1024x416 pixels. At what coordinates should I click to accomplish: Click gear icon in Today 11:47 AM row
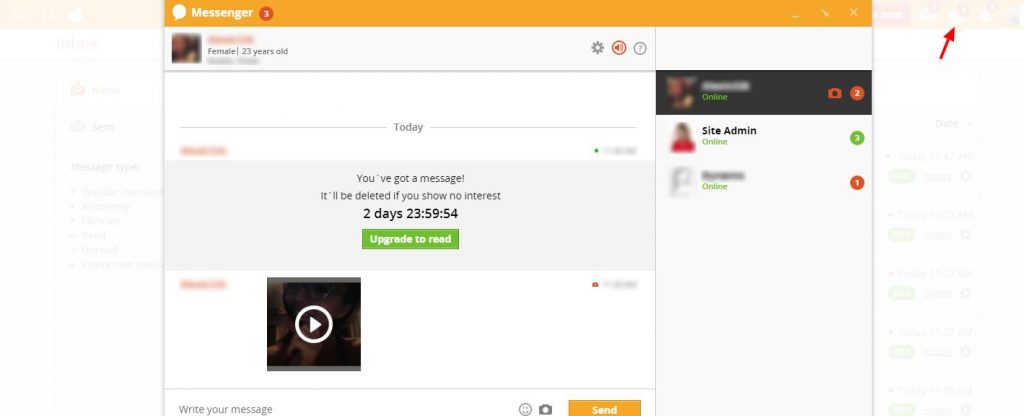tap(965, 176)
